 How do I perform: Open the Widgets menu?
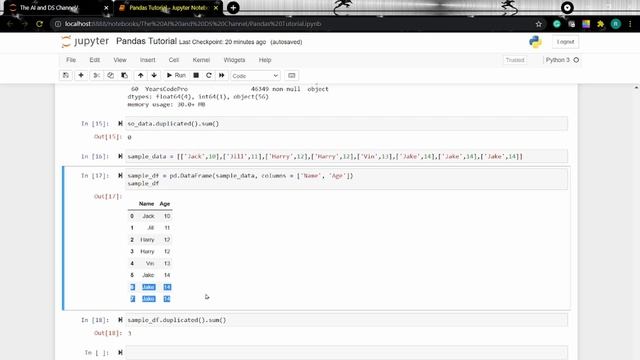pos(234,60)
